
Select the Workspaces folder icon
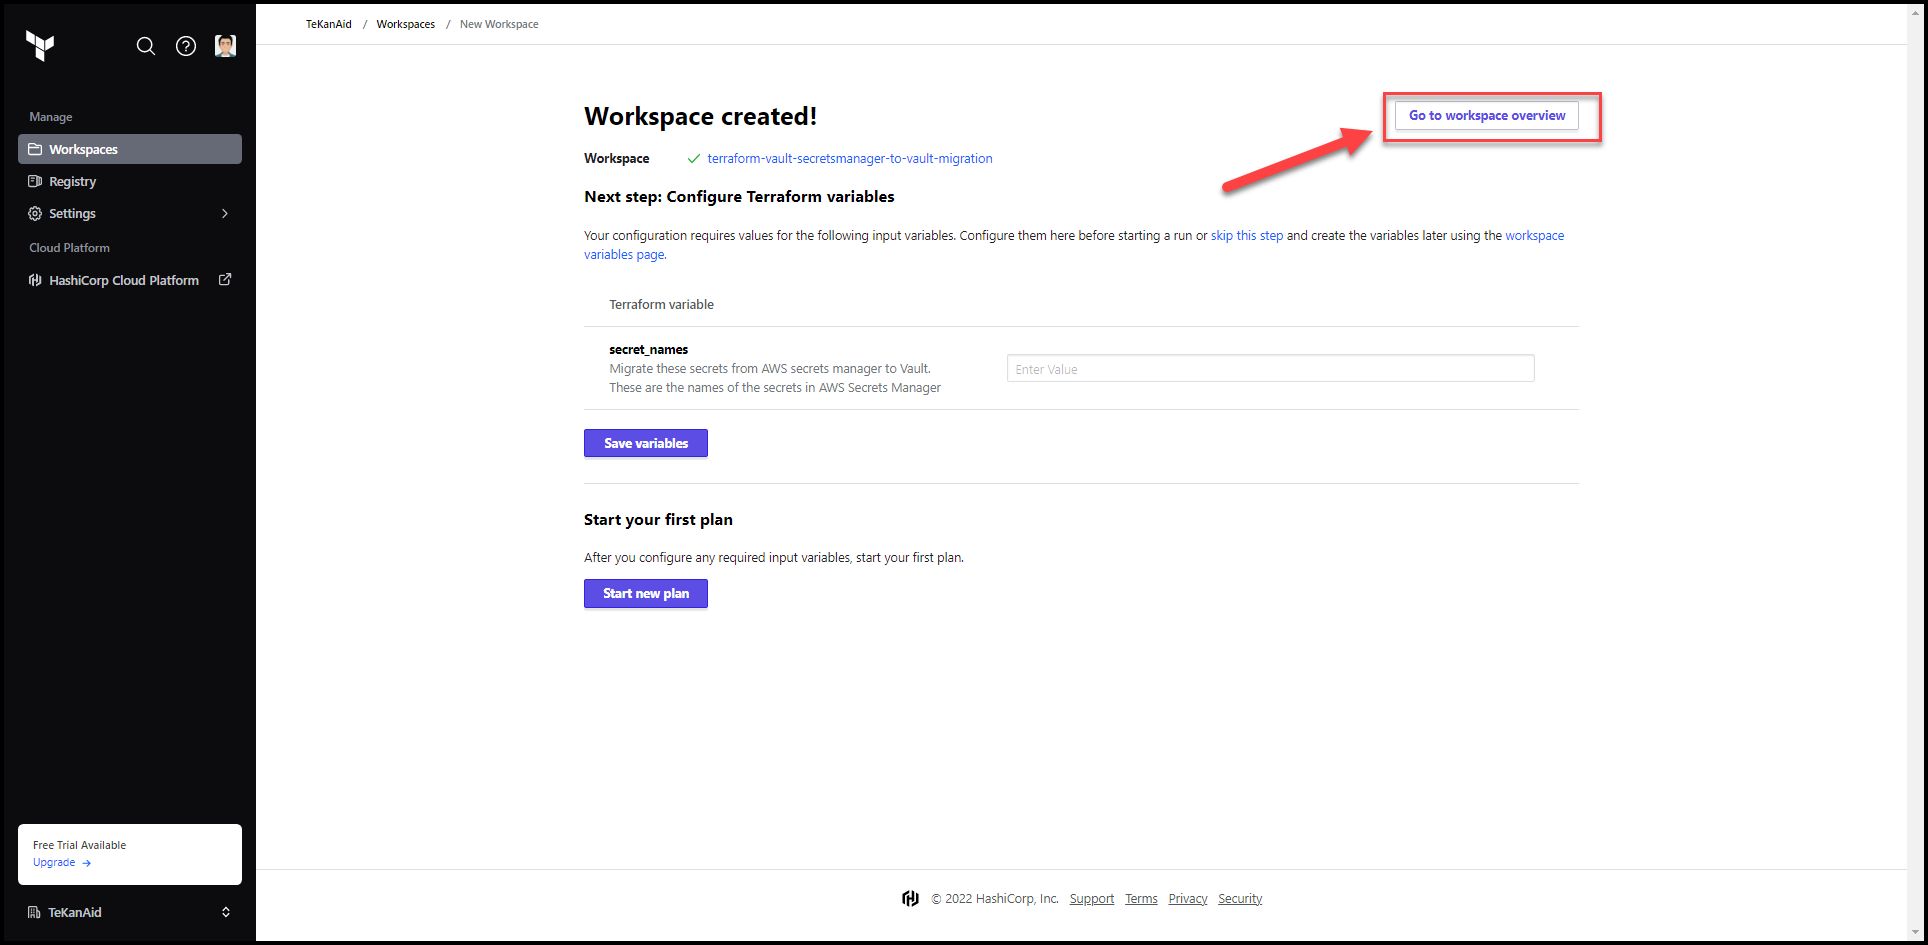point(35,149)
